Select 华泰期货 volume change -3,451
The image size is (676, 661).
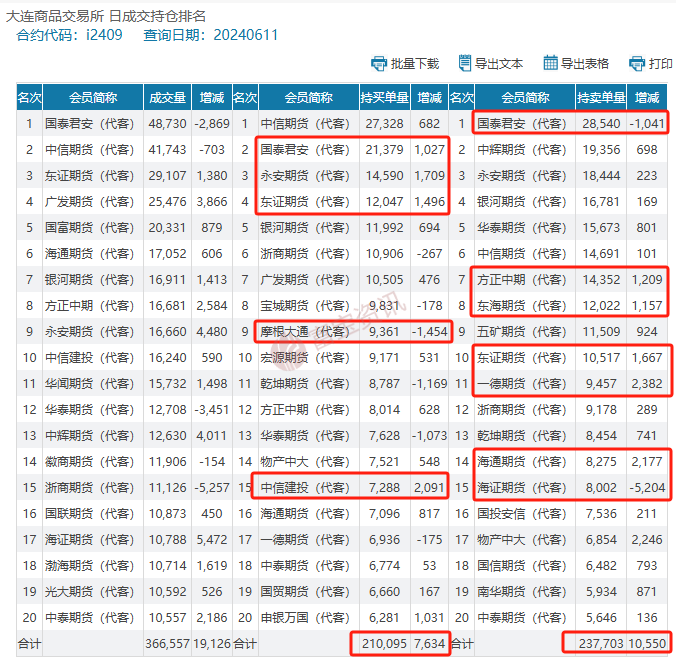tap(212, 409)
